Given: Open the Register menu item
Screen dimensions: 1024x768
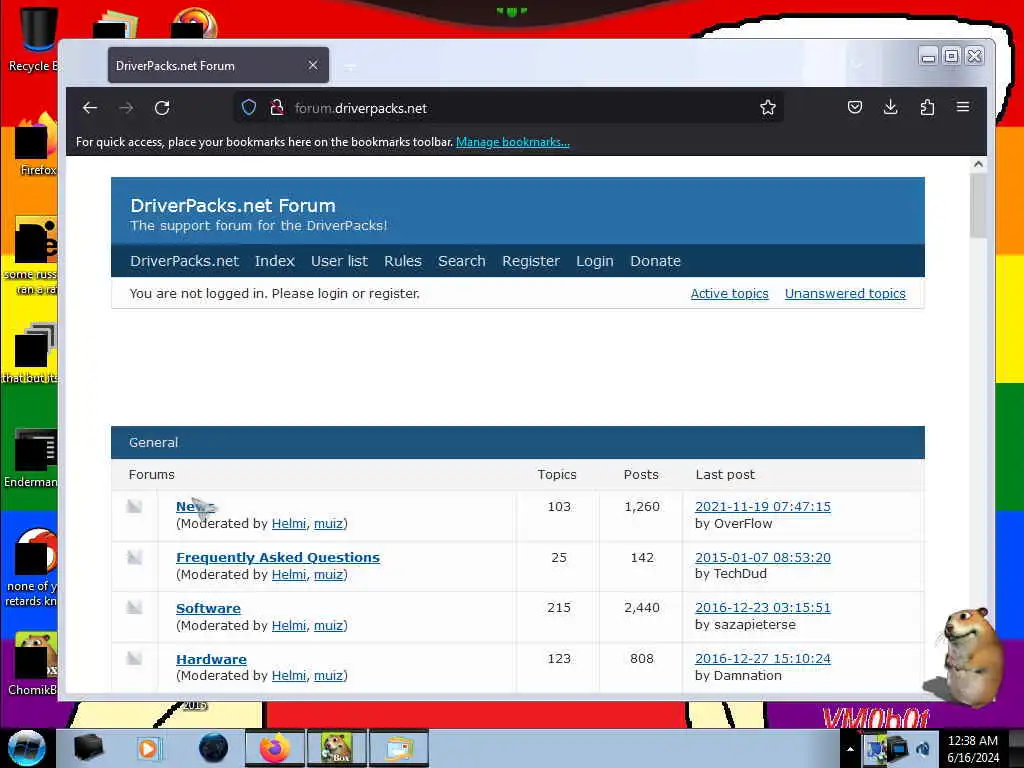Looking at the screenshot, I should pos(531,261).
